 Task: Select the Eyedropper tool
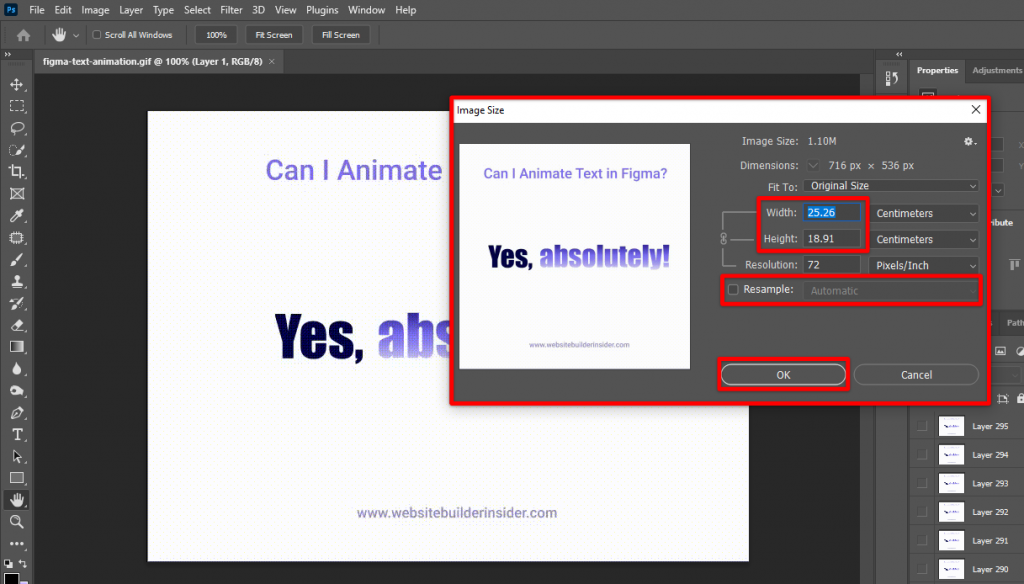(17, 216)
